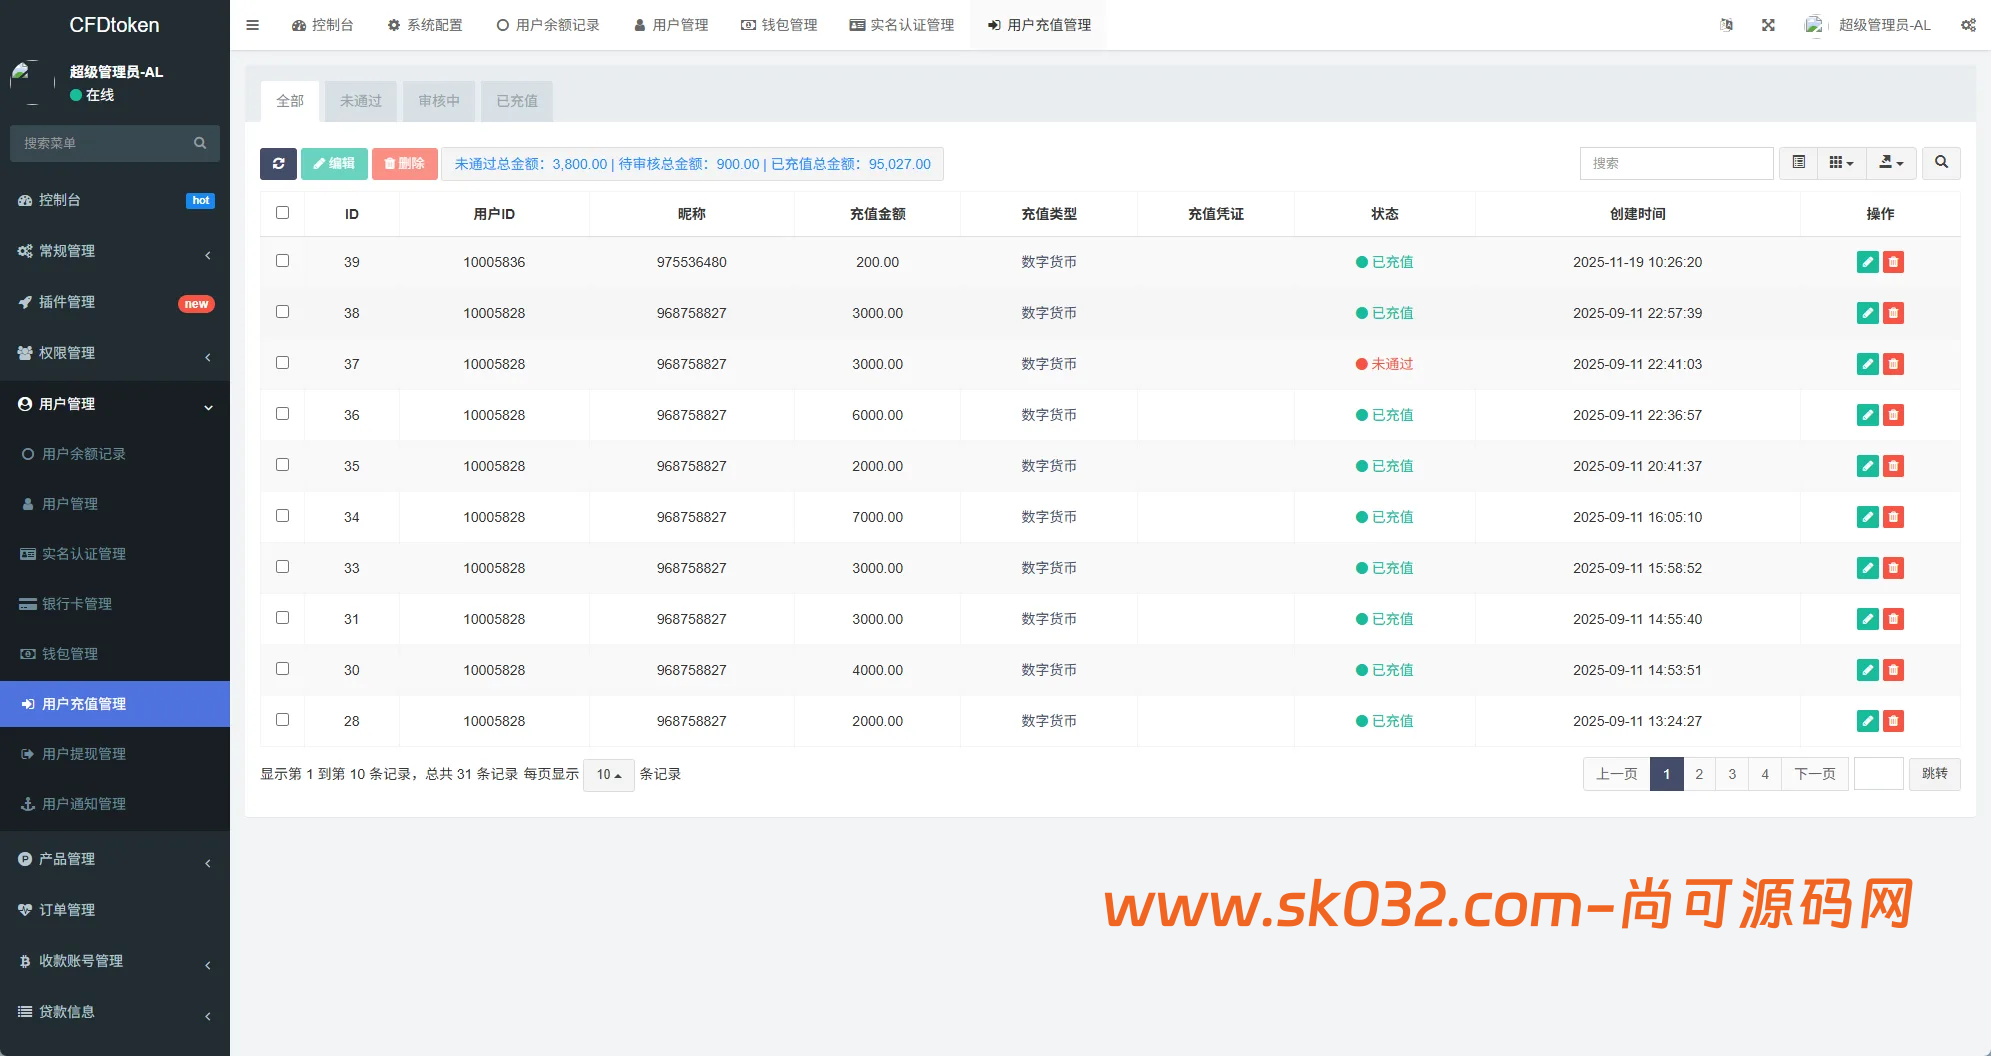Viewport: 1991px width, 1056px height.
Task: Check the checkbox for row ID 38
Action: [x=282, y=312]
